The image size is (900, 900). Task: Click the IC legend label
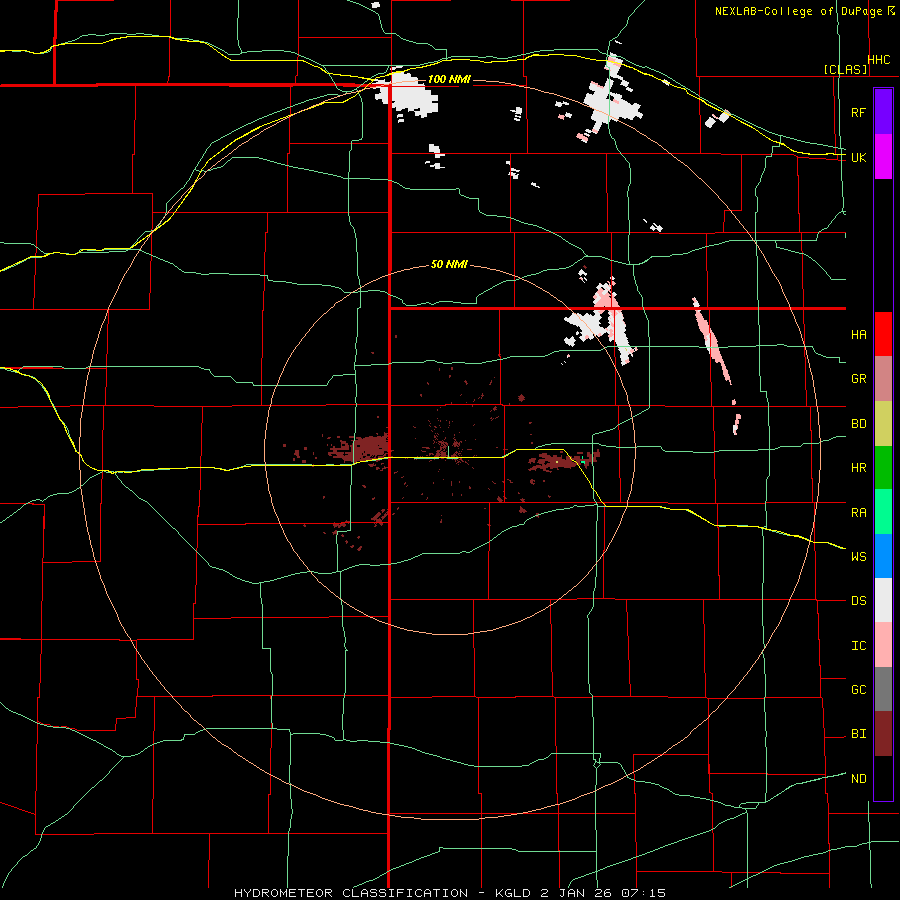[858, 646]
